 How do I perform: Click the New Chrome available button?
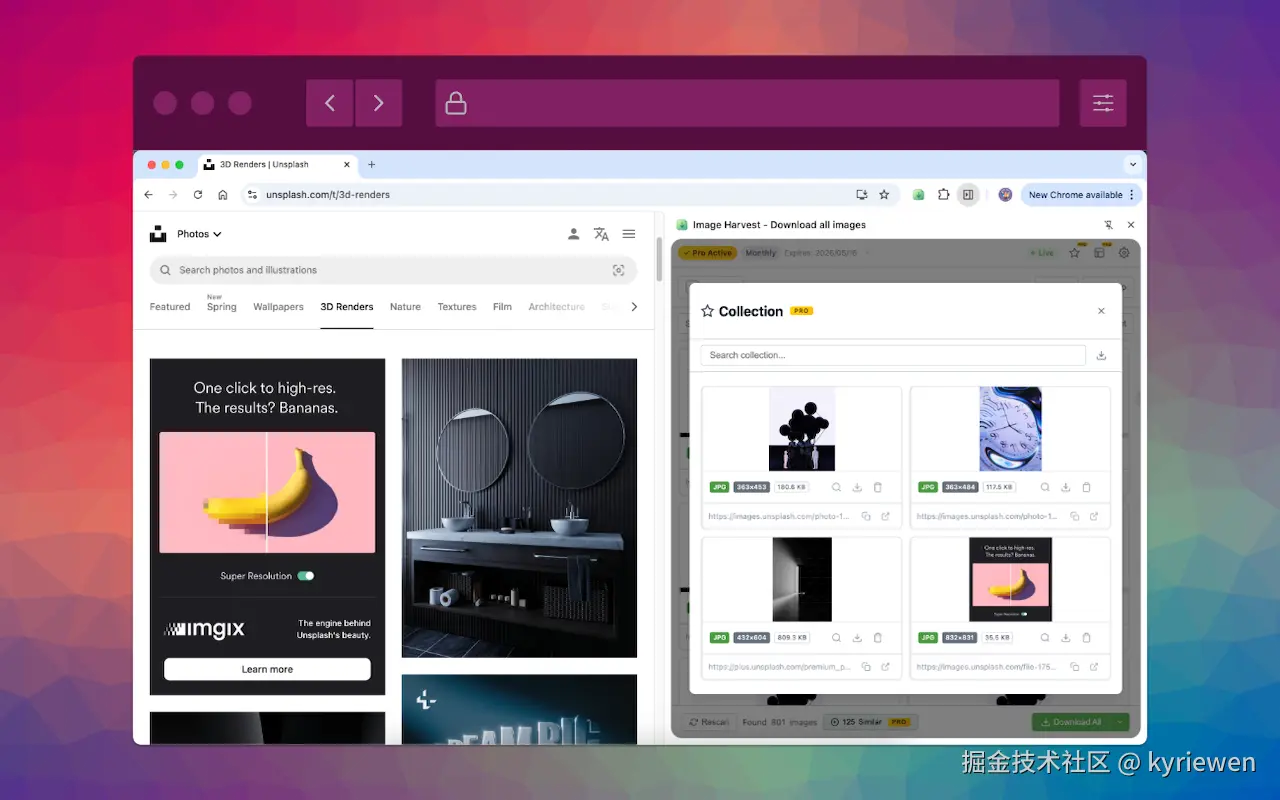click(x=1082, y=195)
